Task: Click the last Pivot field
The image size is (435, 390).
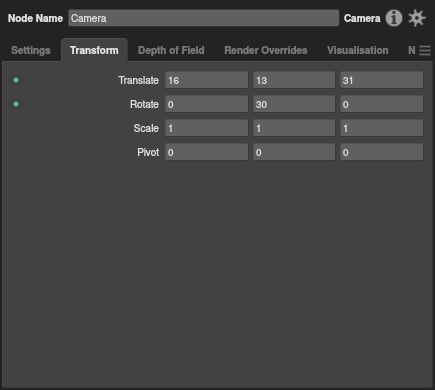Action: pos(382,152)
